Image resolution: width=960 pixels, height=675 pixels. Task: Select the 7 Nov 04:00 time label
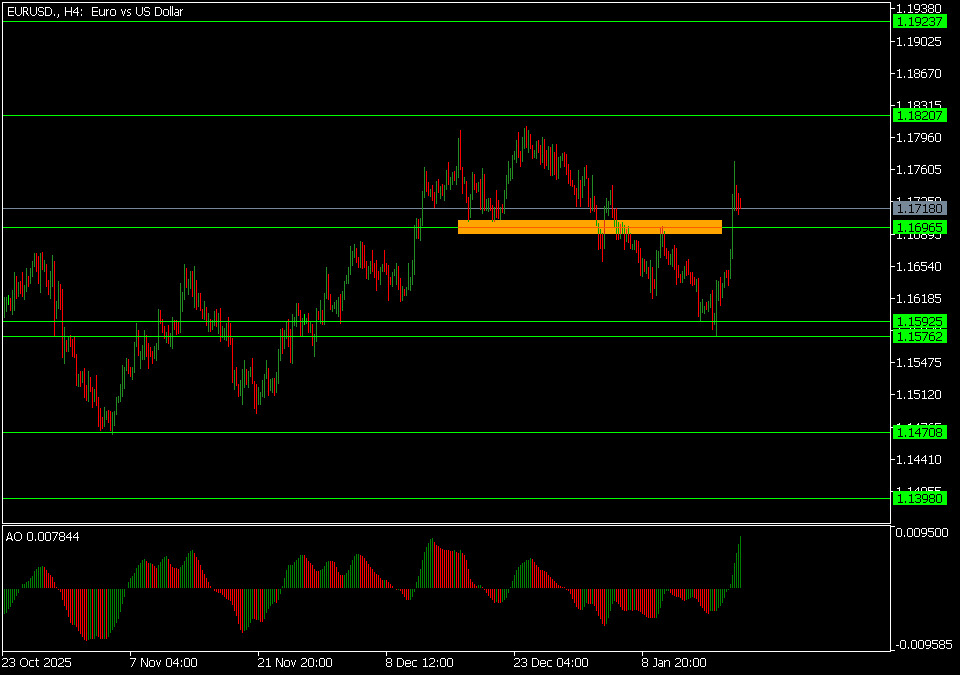pyautogui.click(x=163, y=662)
